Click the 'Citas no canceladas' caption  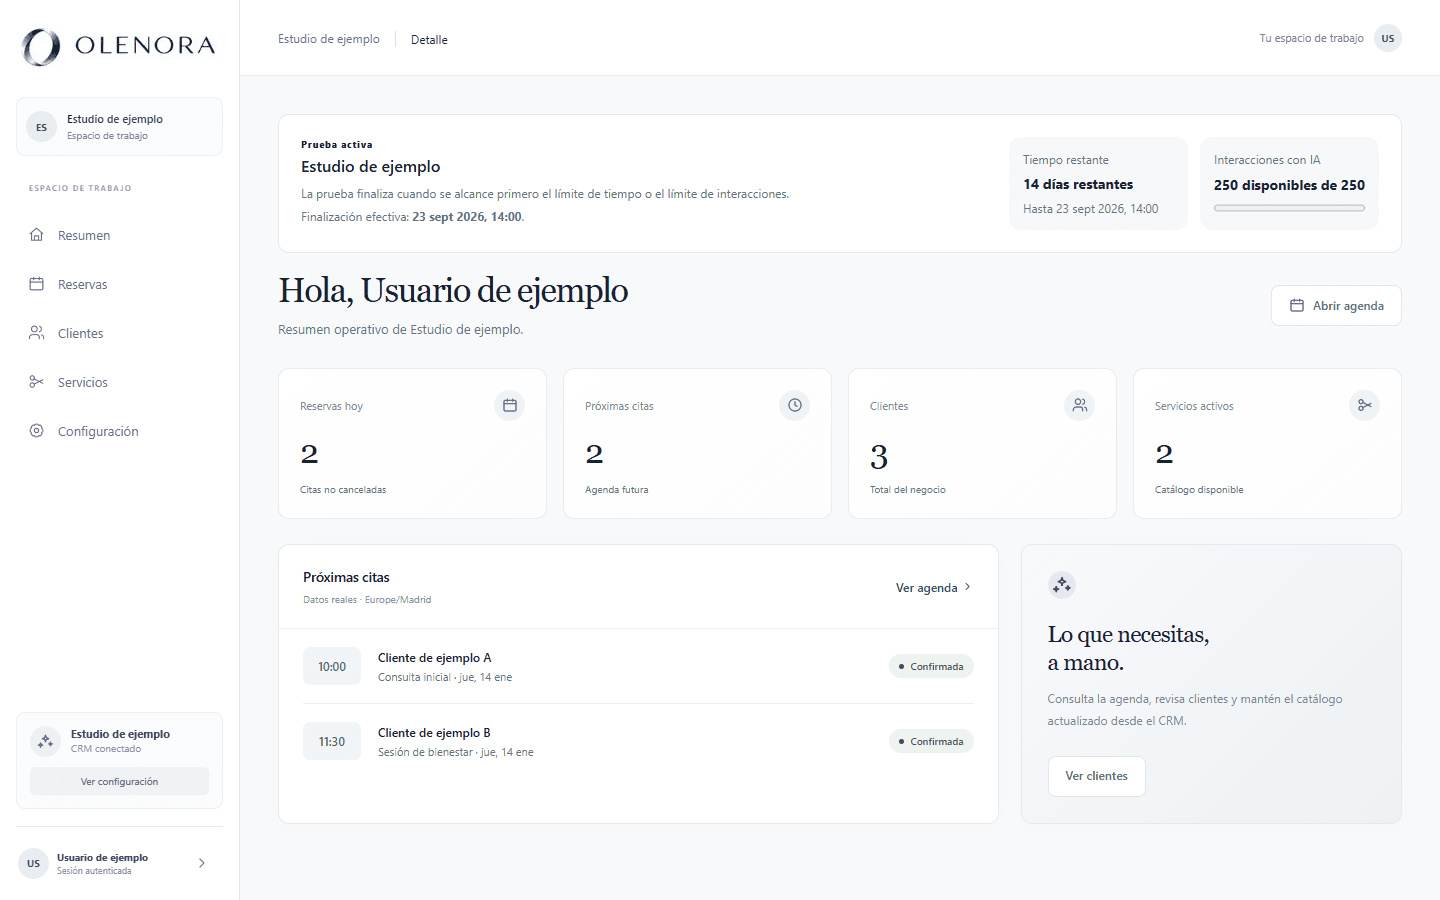343,490
